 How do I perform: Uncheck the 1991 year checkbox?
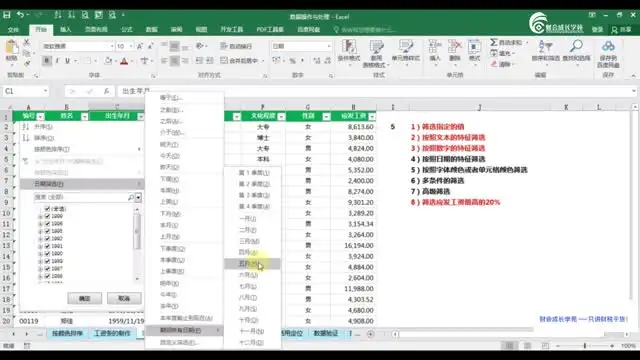click(47, 246)
